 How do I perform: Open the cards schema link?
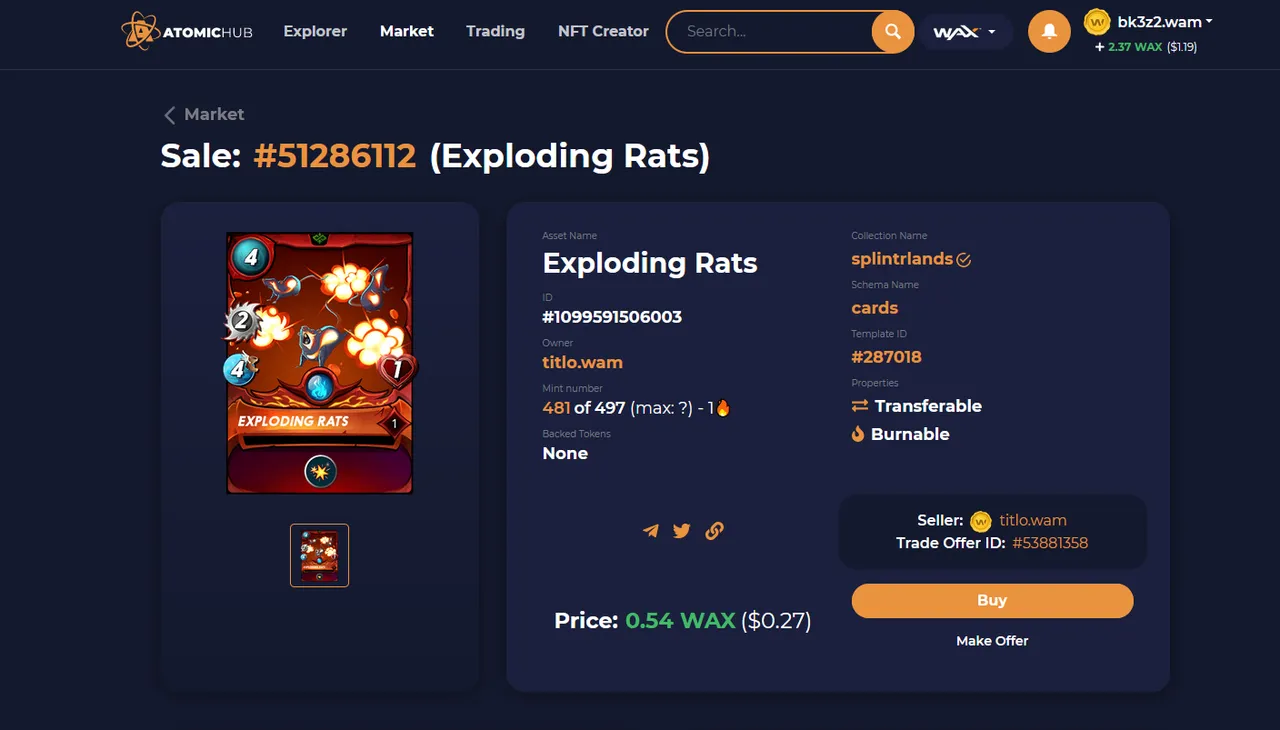875,308
